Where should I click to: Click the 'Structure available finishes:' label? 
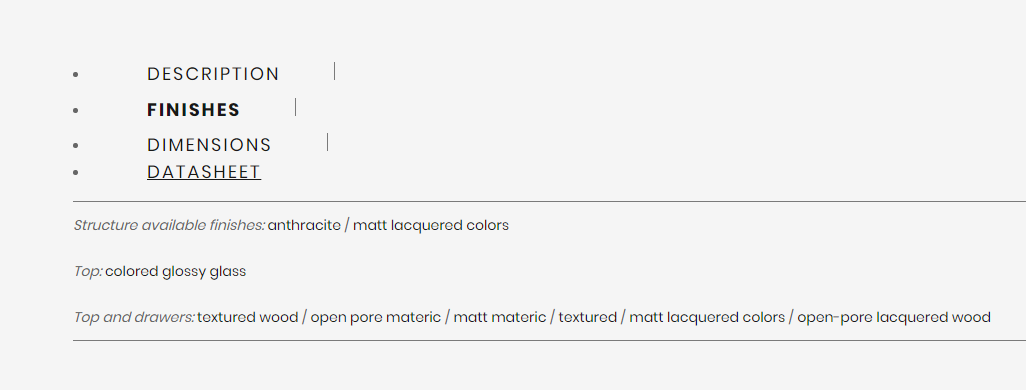(x=169, y=226)
